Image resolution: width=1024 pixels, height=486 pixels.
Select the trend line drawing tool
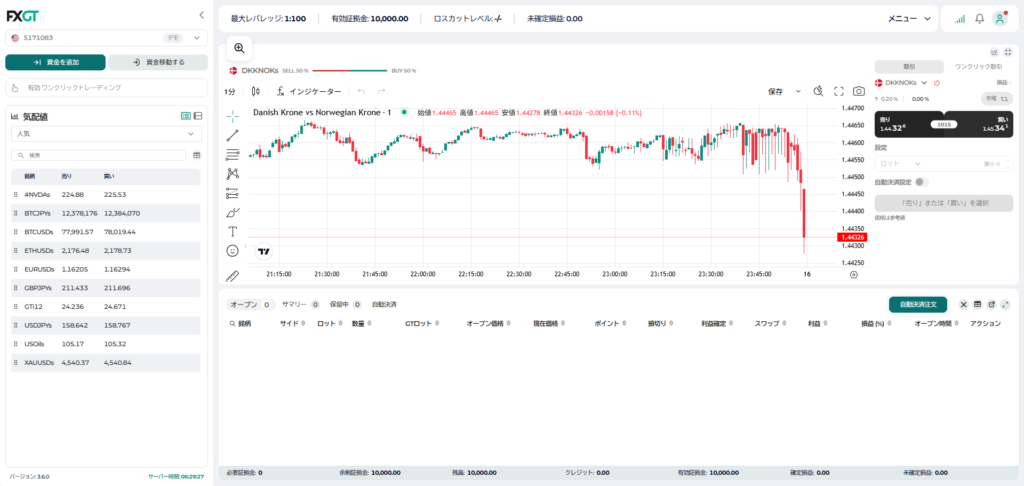tap(232, 136)
